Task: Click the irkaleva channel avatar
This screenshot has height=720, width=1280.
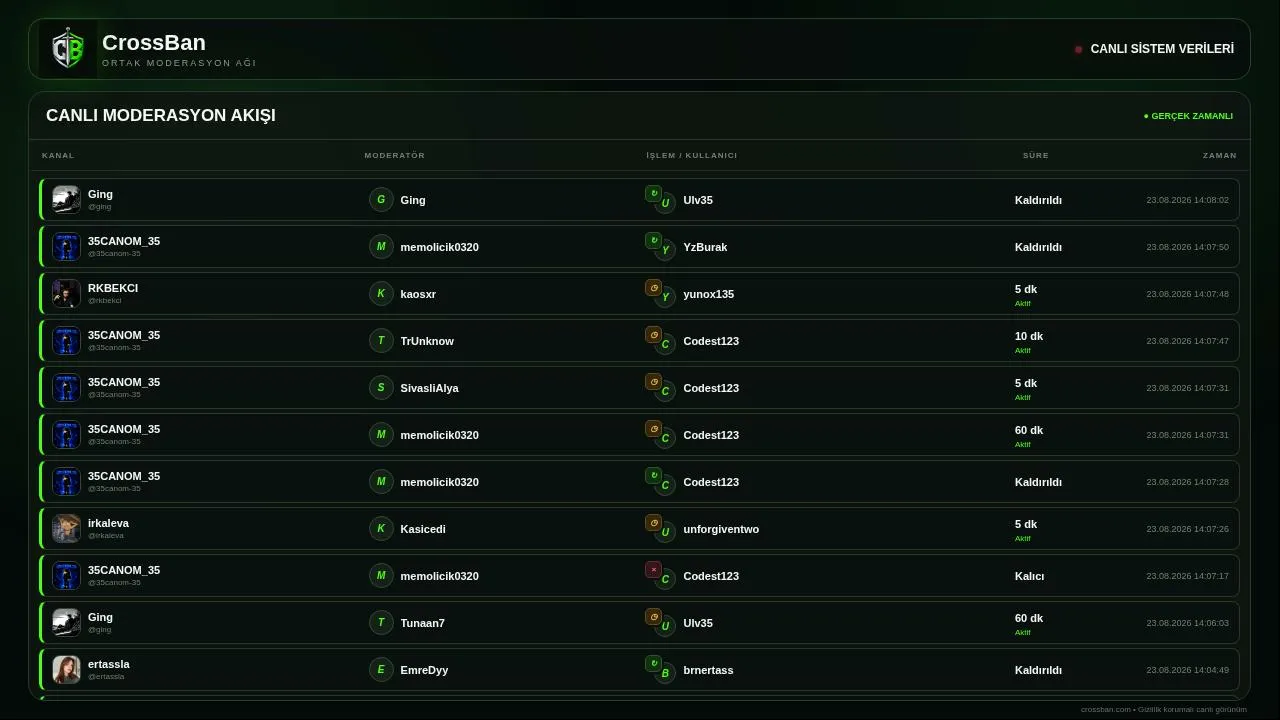Action: pos(66,528)
